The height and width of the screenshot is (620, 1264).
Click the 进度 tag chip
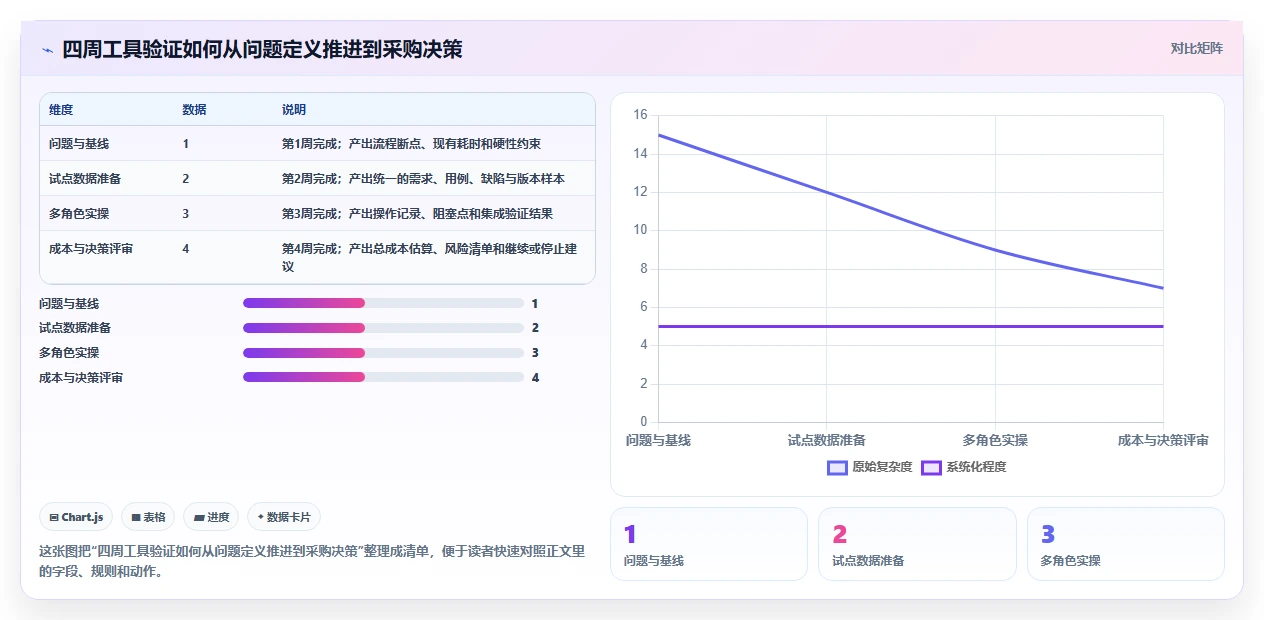click(211, 517)
